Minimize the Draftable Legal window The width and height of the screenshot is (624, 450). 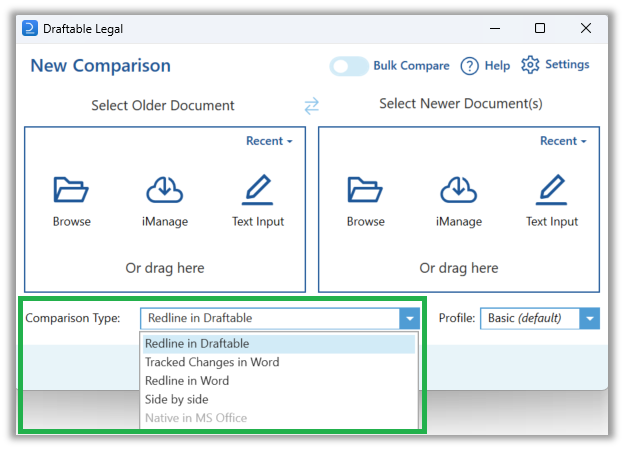click(x=495, y=28)
